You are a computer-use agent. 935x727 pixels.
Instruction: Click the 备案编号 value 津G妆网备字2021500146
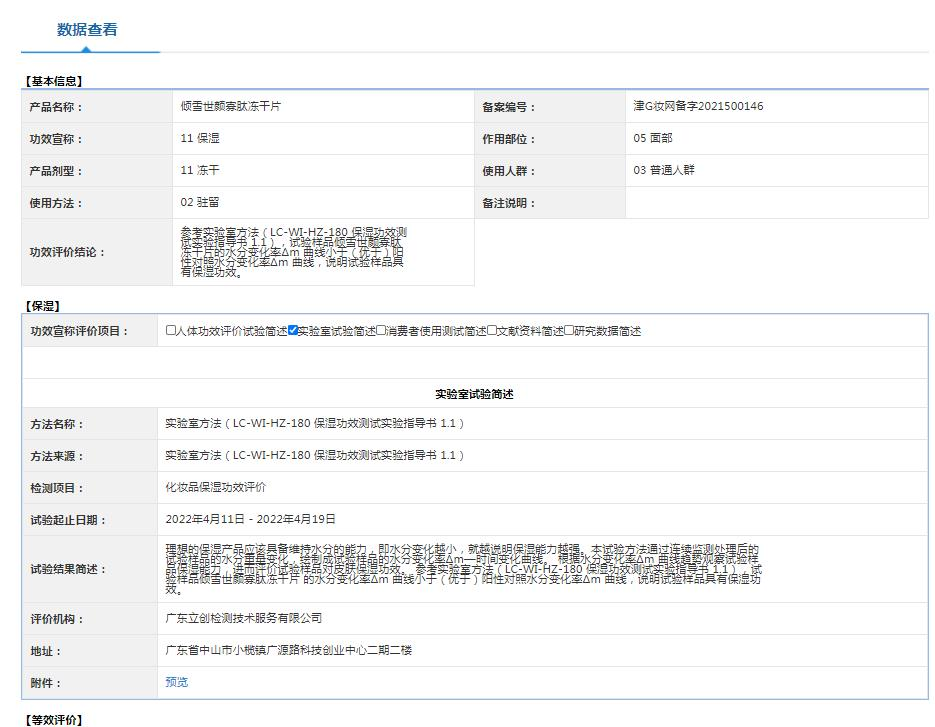click(697, 106)
